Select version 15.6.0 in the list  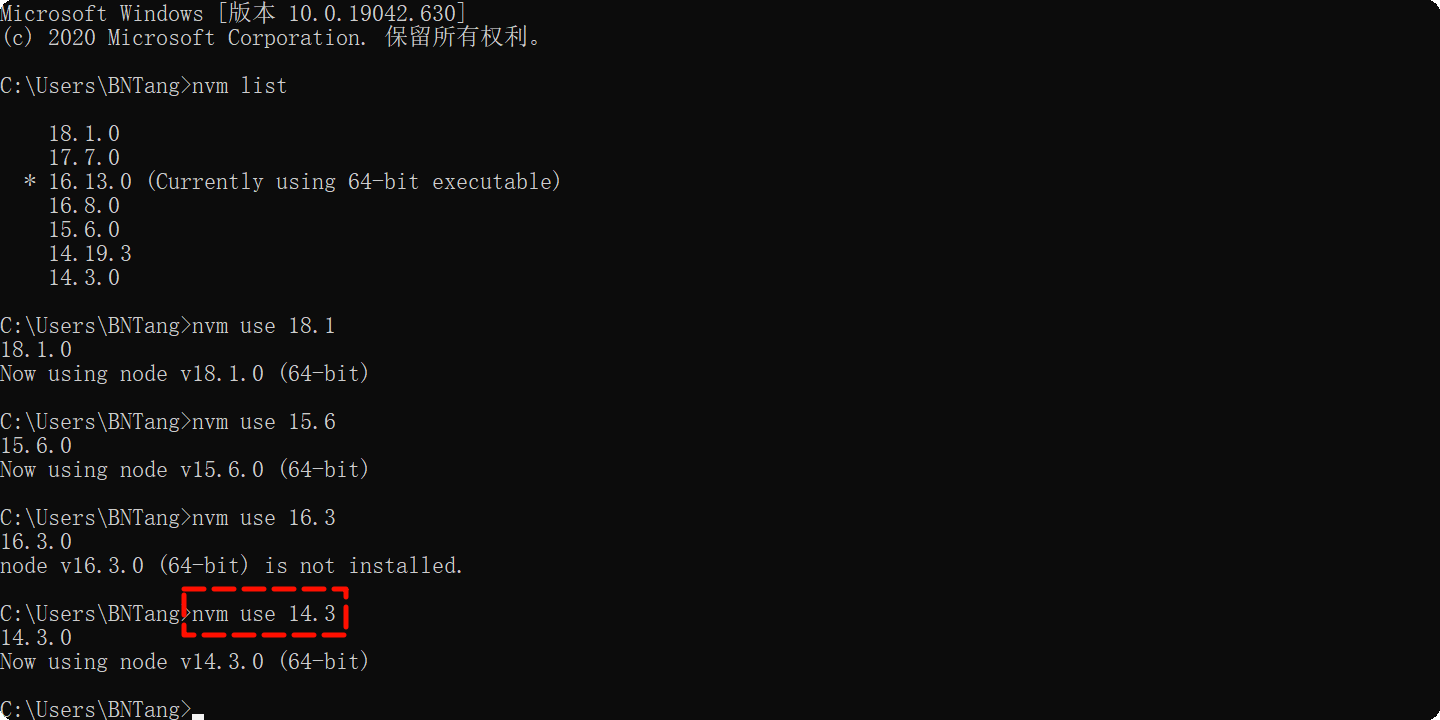pos(84,230)
